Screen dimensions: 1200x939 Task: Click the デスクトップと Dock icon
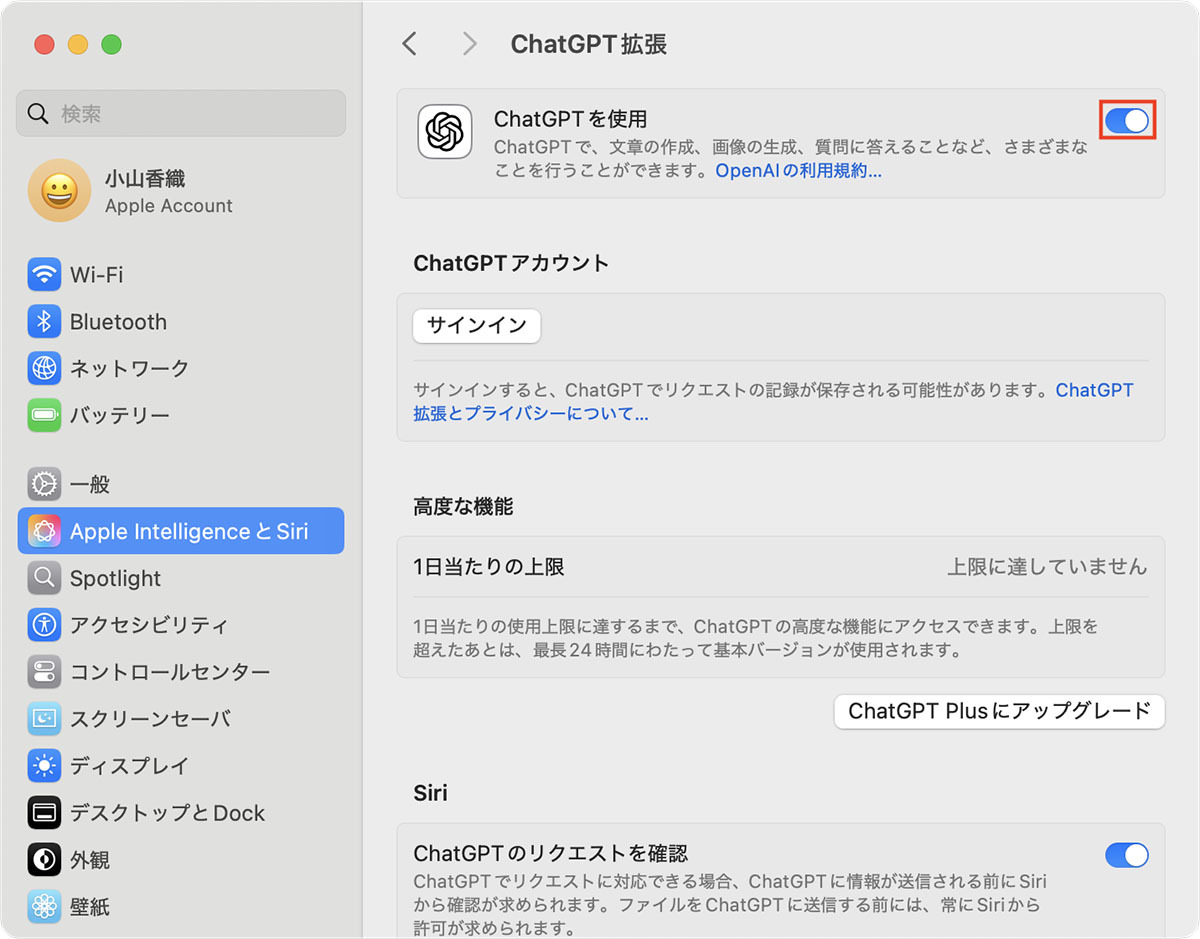point(44,813)
